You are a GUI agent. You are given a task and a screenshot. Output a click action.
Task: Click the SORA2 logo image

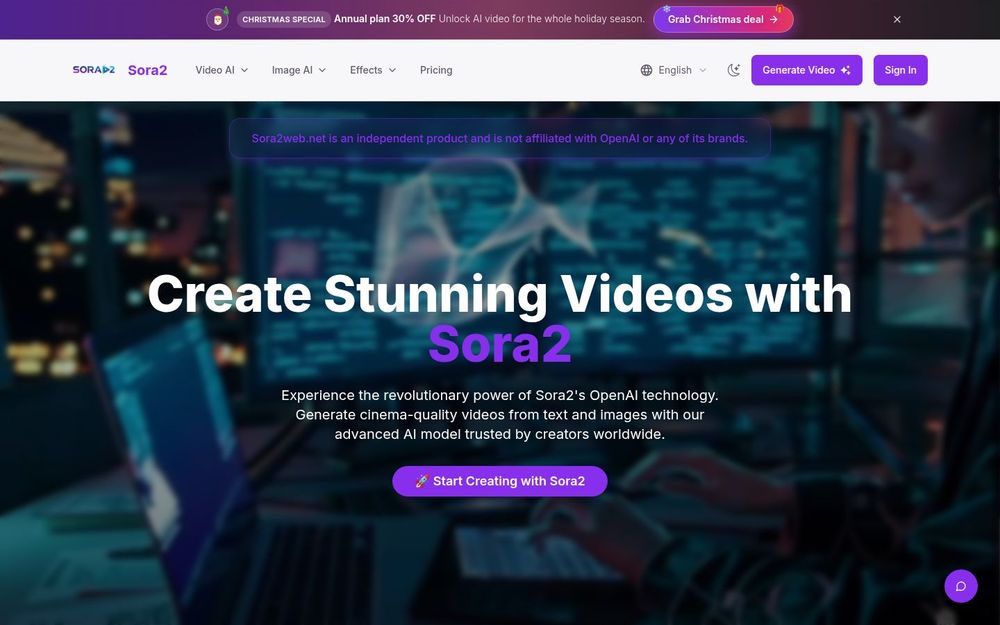tap(94, 70)
